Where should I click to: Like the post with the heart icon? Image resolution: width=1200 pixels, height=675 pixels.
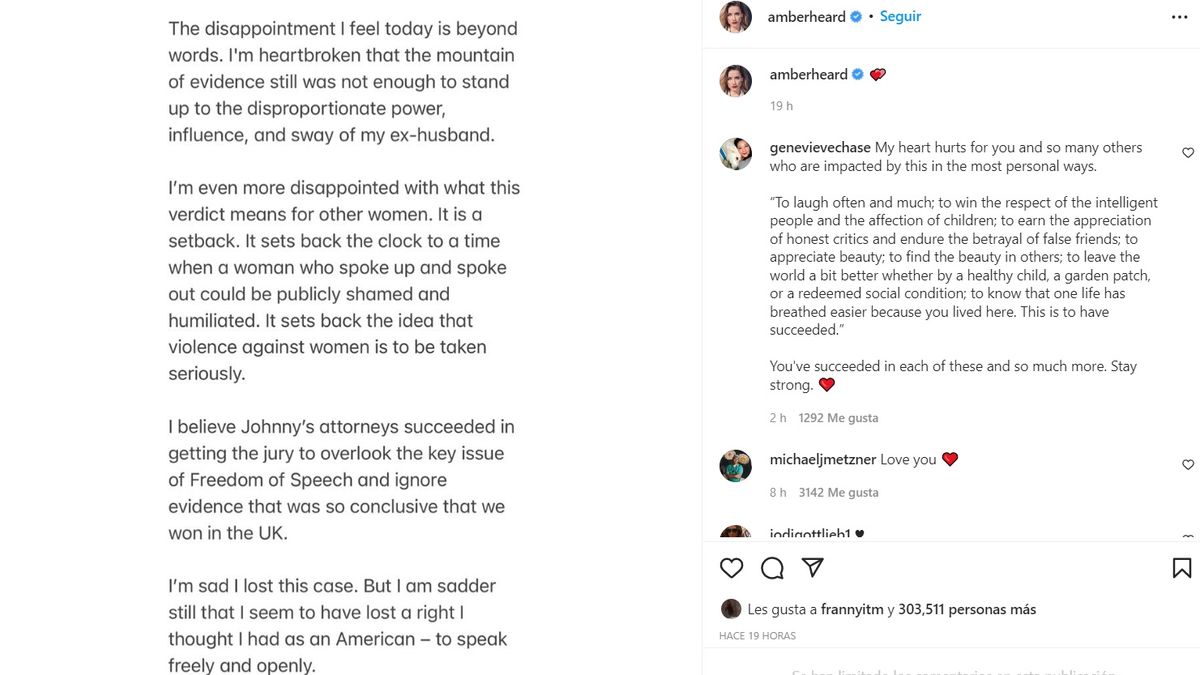(x=732, y=568)
